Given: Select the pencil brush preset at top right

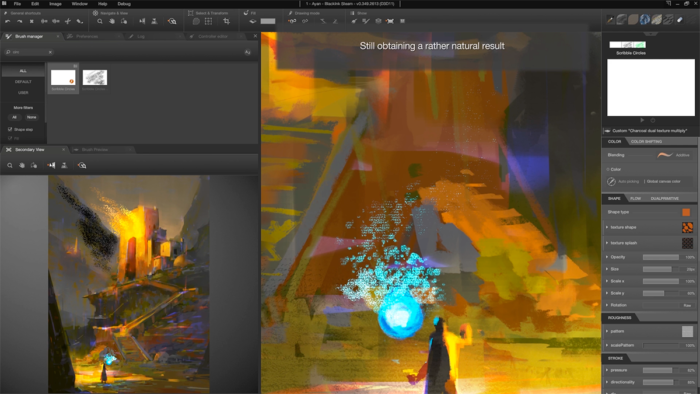Looking at the screenshot, I should click(x=610, y=19).
